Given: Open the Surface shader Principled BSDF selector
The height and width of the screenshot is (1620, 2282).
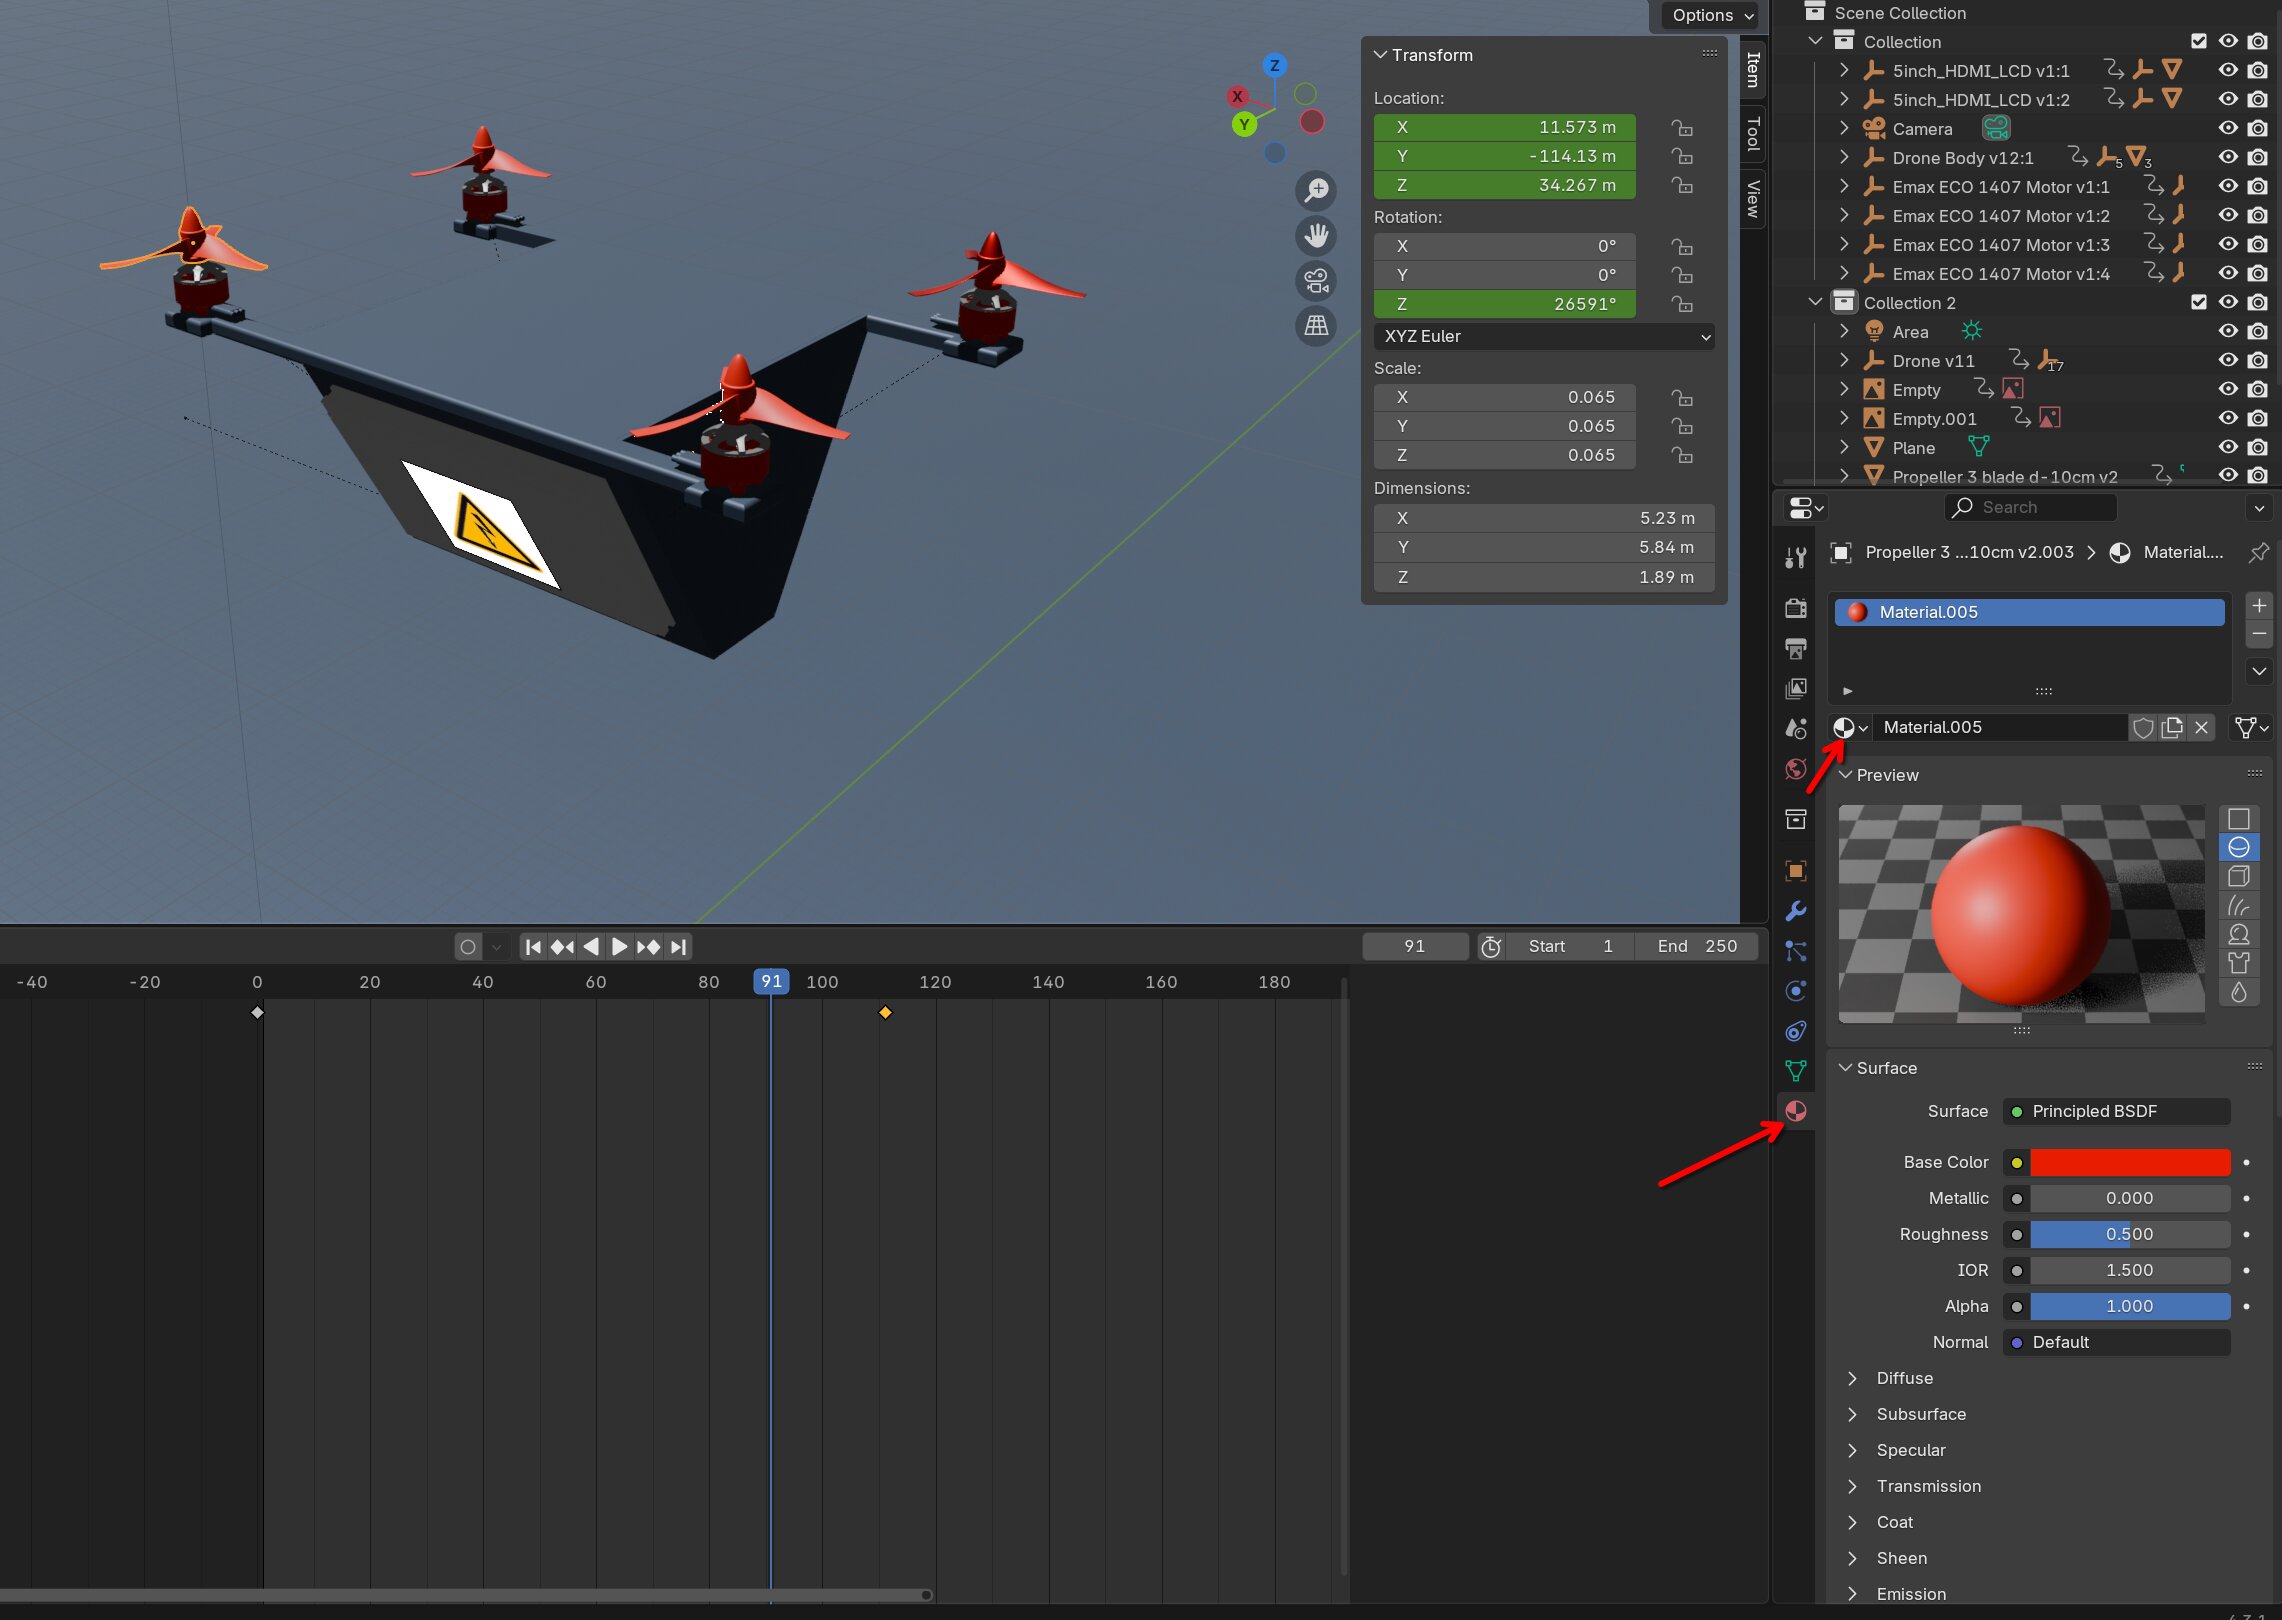Looking at the screenshot, I should coord(2116,1112).
